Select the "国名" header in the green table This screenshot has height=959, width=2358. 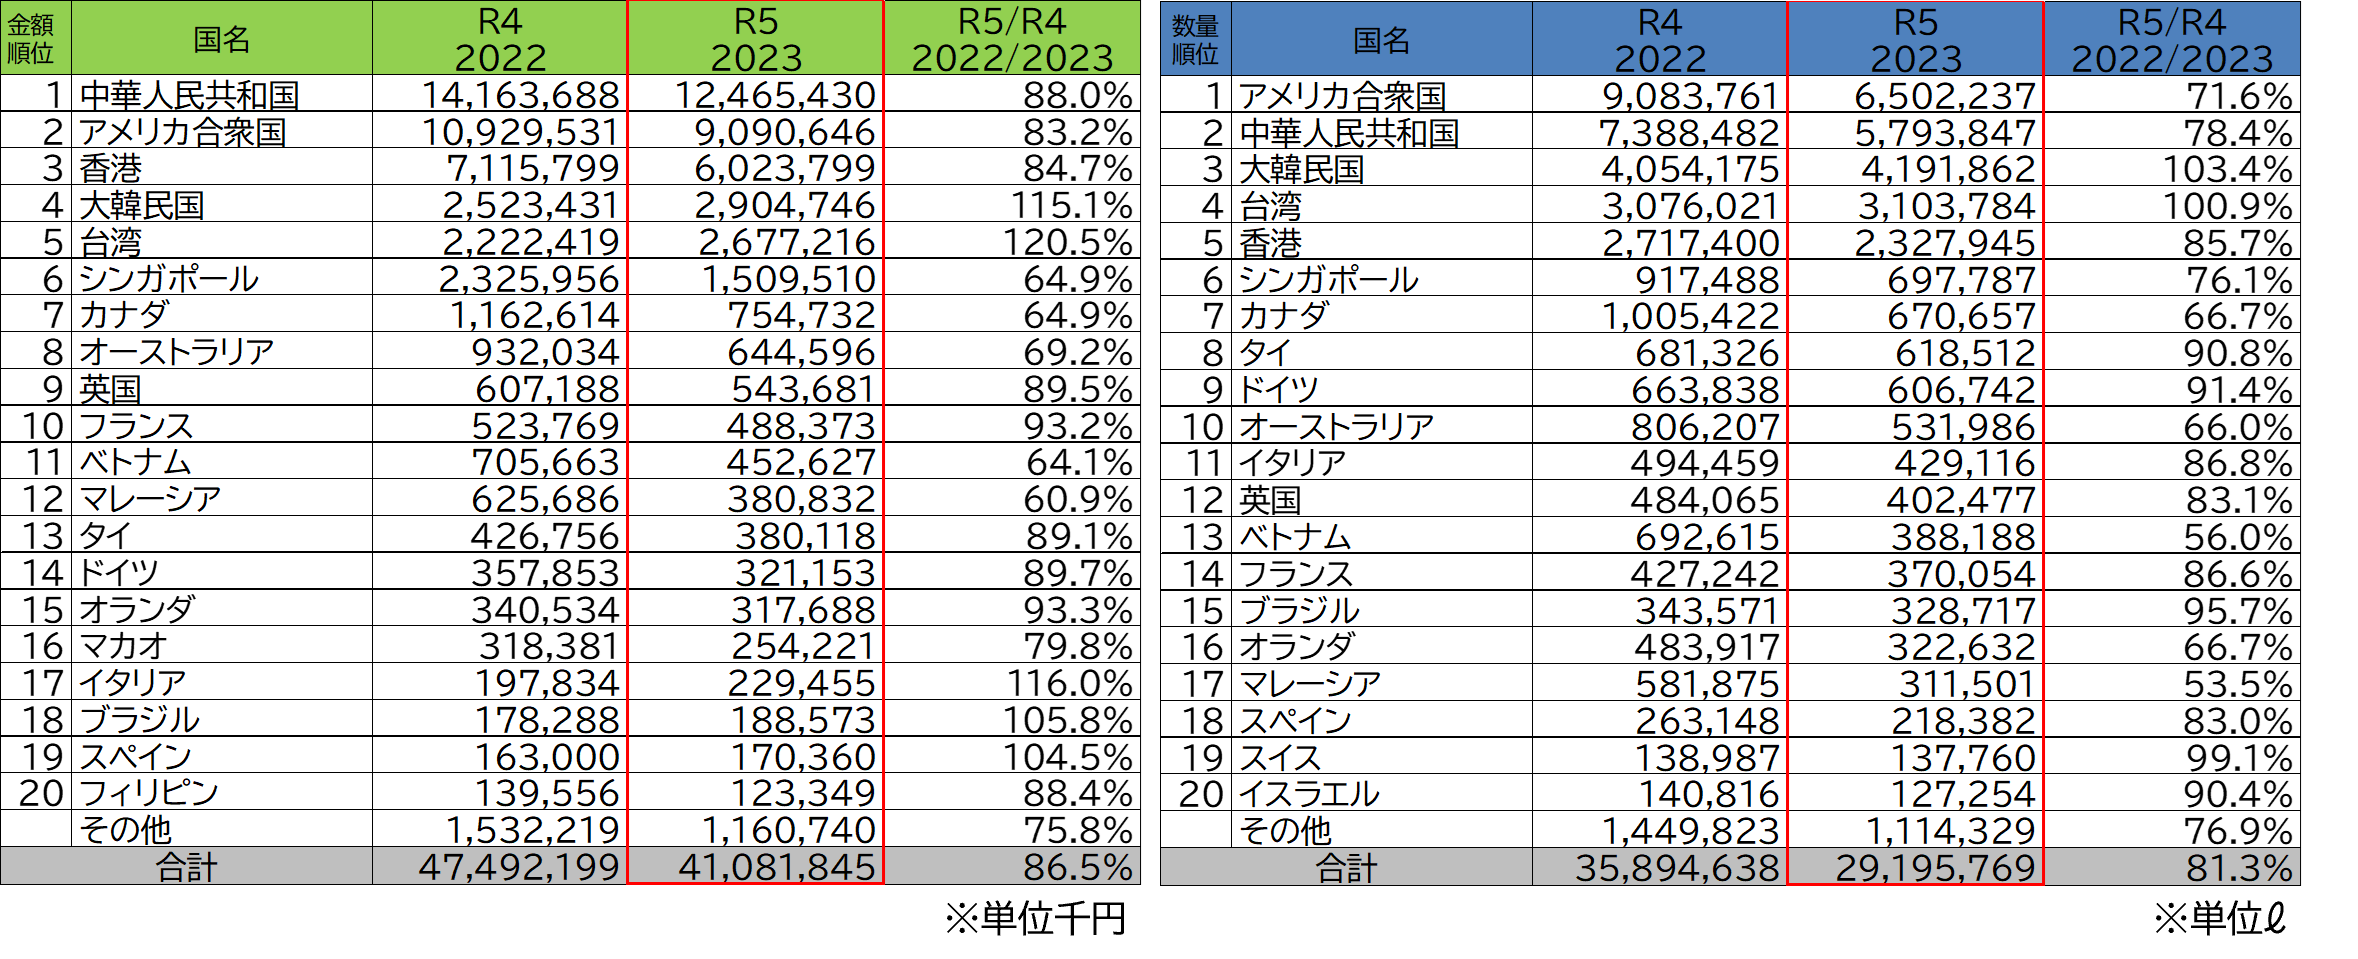[x=222, y=38]
